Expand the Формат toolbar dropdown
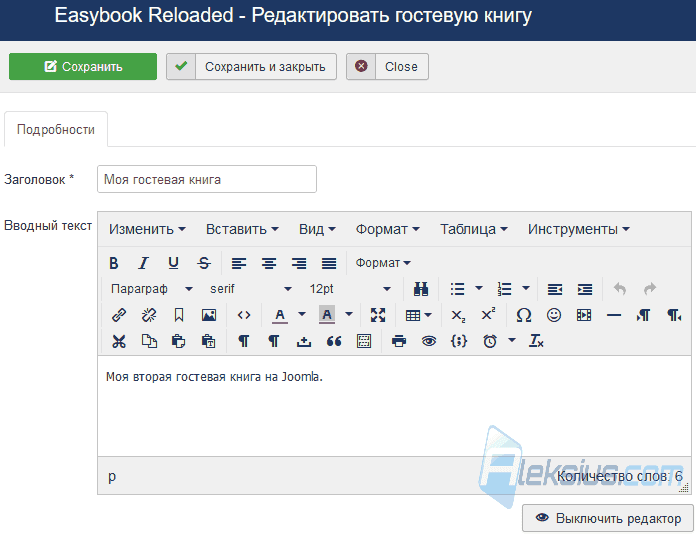Viewport: 696px width, 536px height. [383, 263]
